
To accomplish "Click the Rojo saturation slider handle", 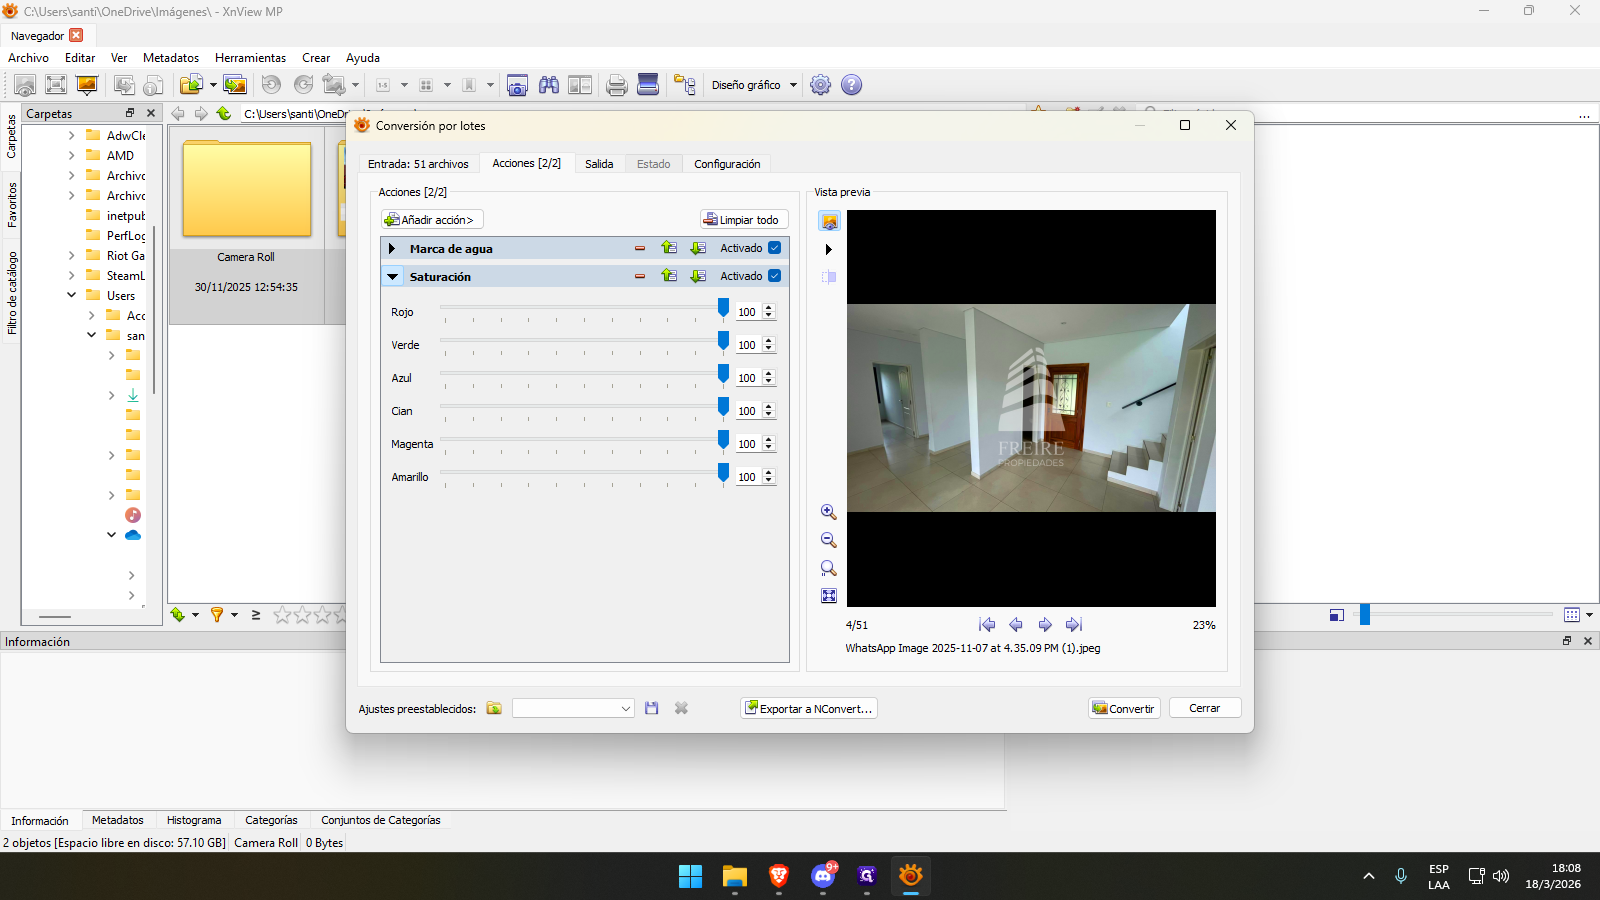I will tap(723, 309).
